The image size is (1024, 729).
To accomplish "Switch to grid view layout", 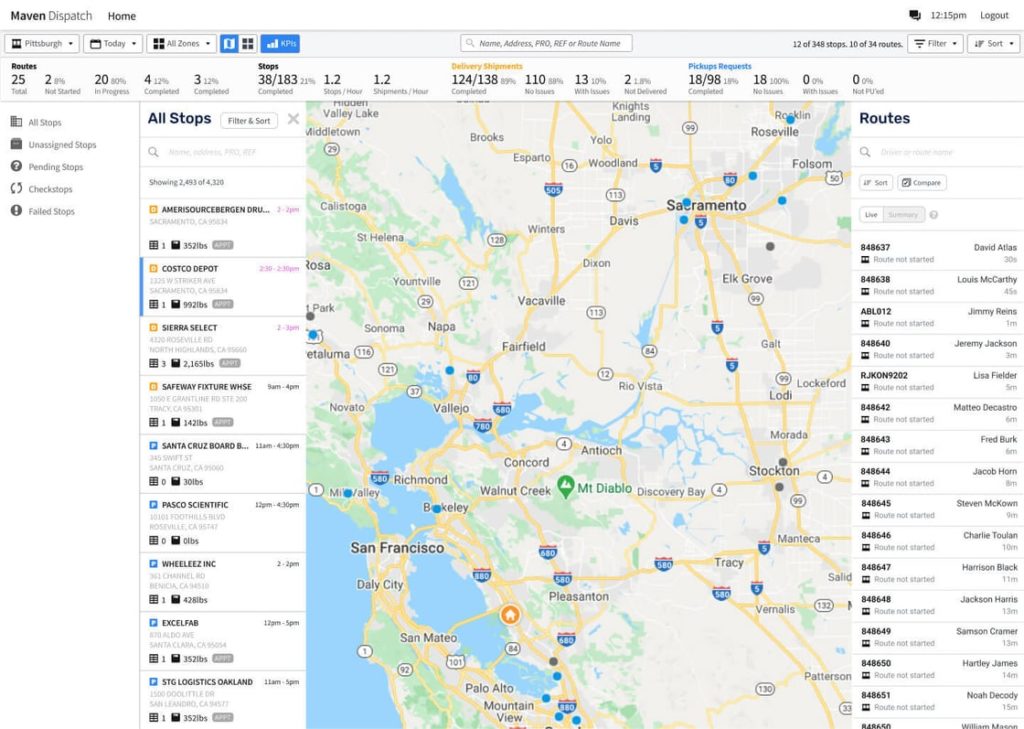I will click(x=248, y=44).
